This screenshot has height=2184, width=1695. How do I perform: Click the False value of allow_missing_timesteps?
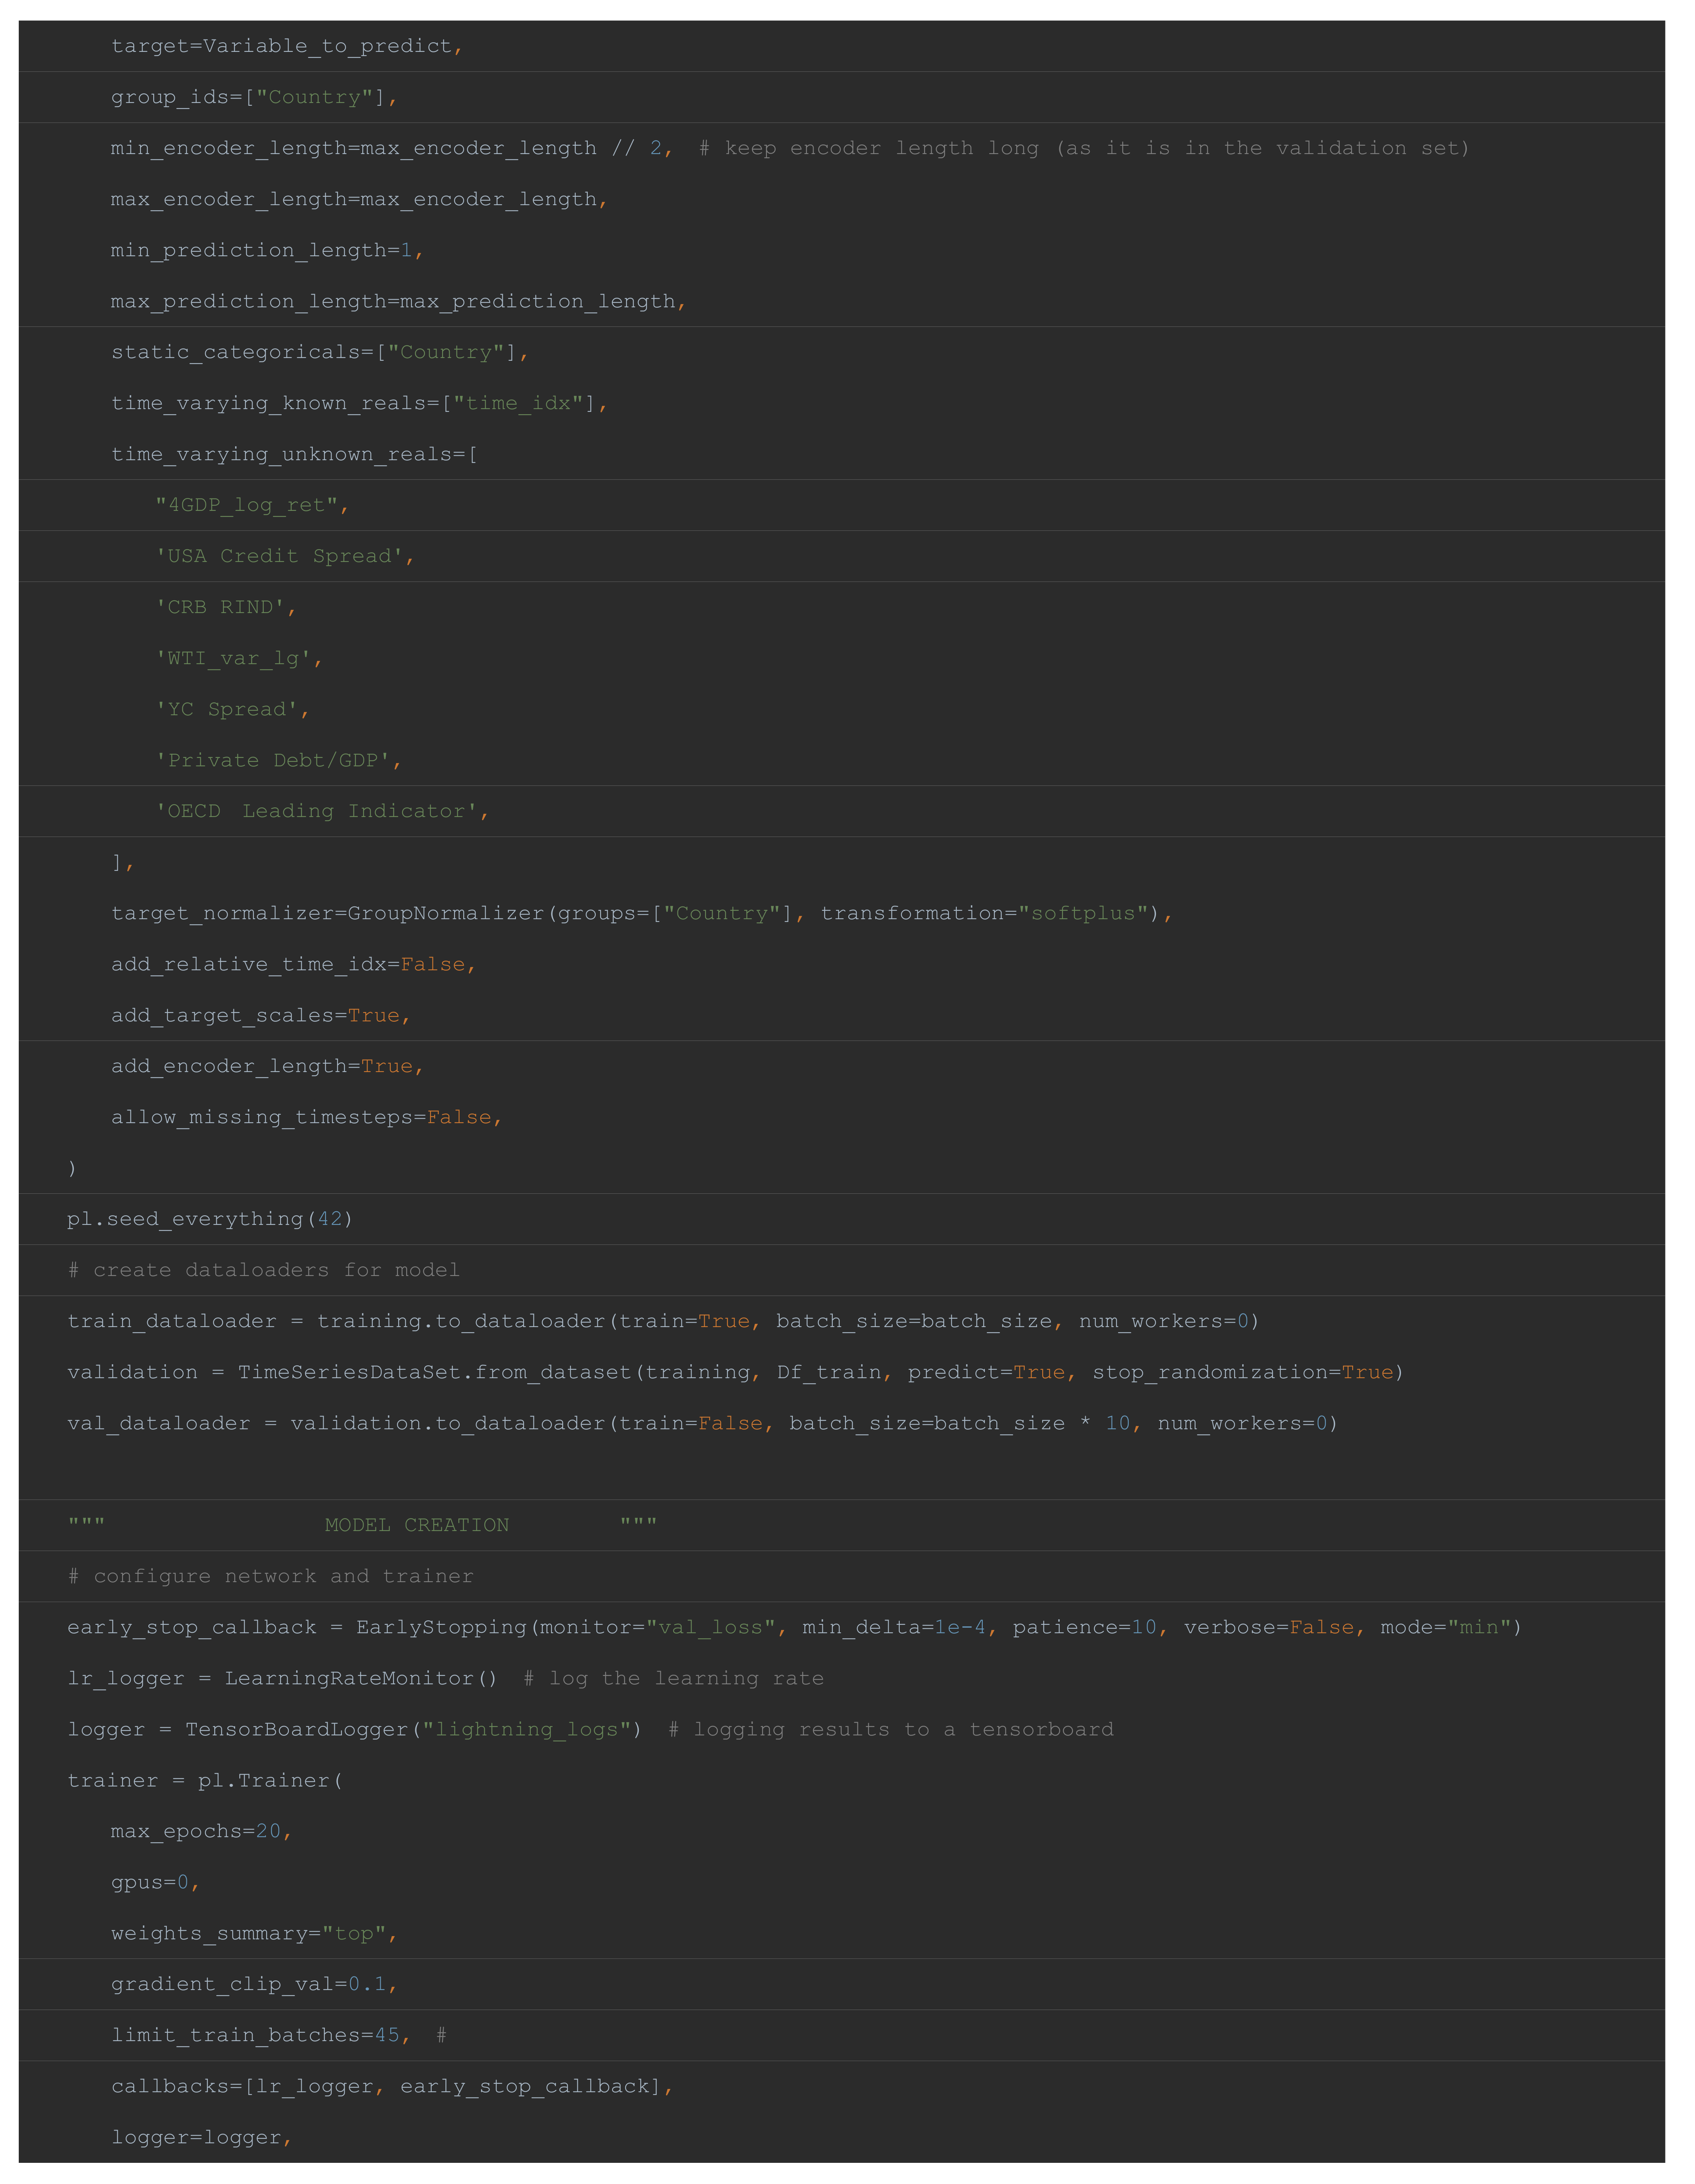coord(459,1118)
